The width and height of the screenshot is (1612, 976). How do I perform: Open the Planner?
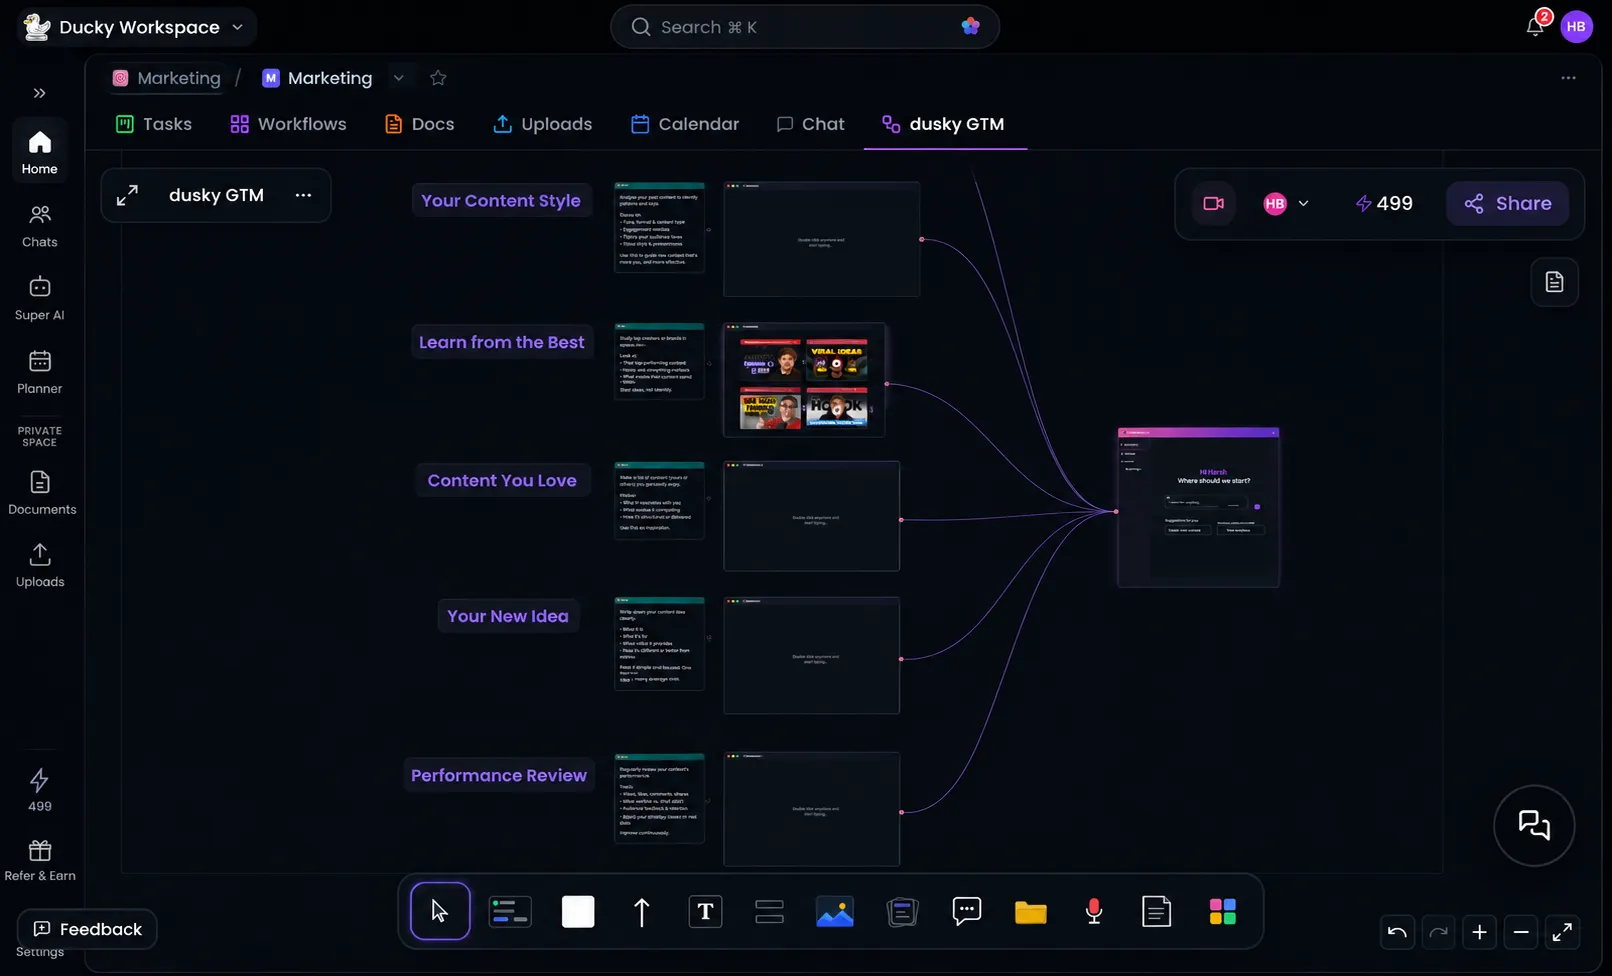coord(40,372)
